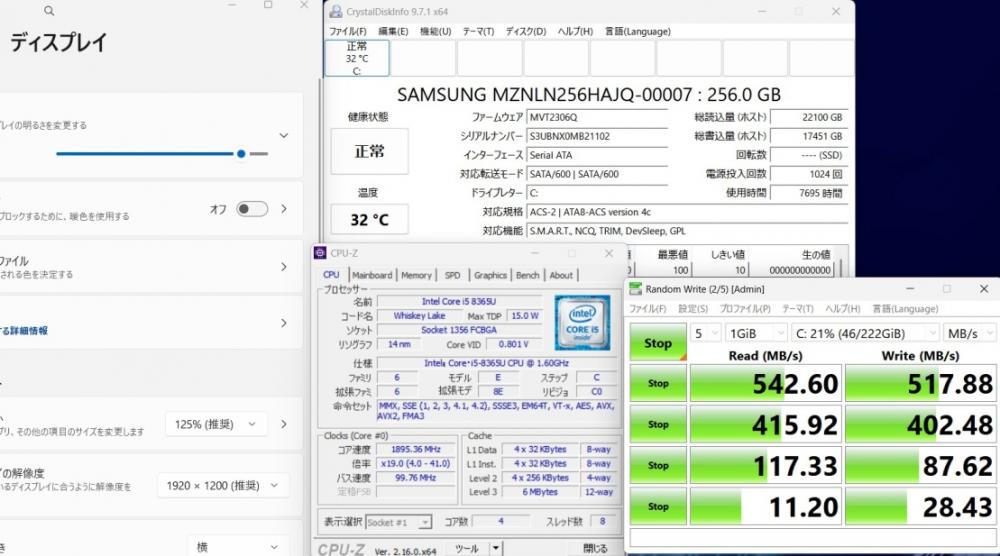Click the firmware field MVT2306Q

(597, 117)
